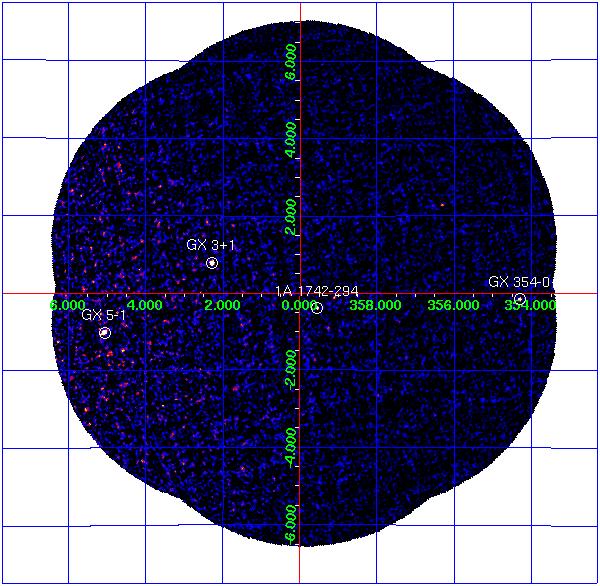Click the GX 3+1 source circle

[x=212, y=263]
